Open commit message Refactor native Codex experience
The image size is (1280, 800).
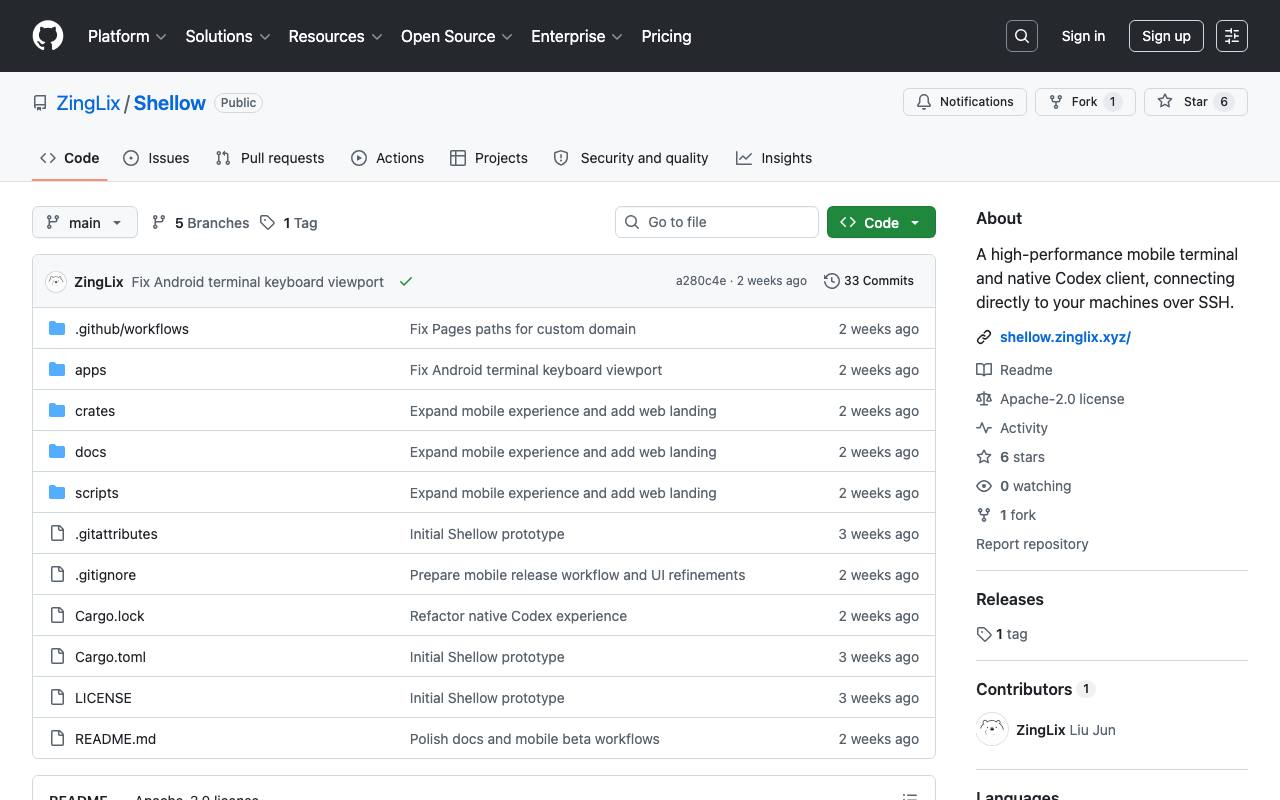[518, 616]
